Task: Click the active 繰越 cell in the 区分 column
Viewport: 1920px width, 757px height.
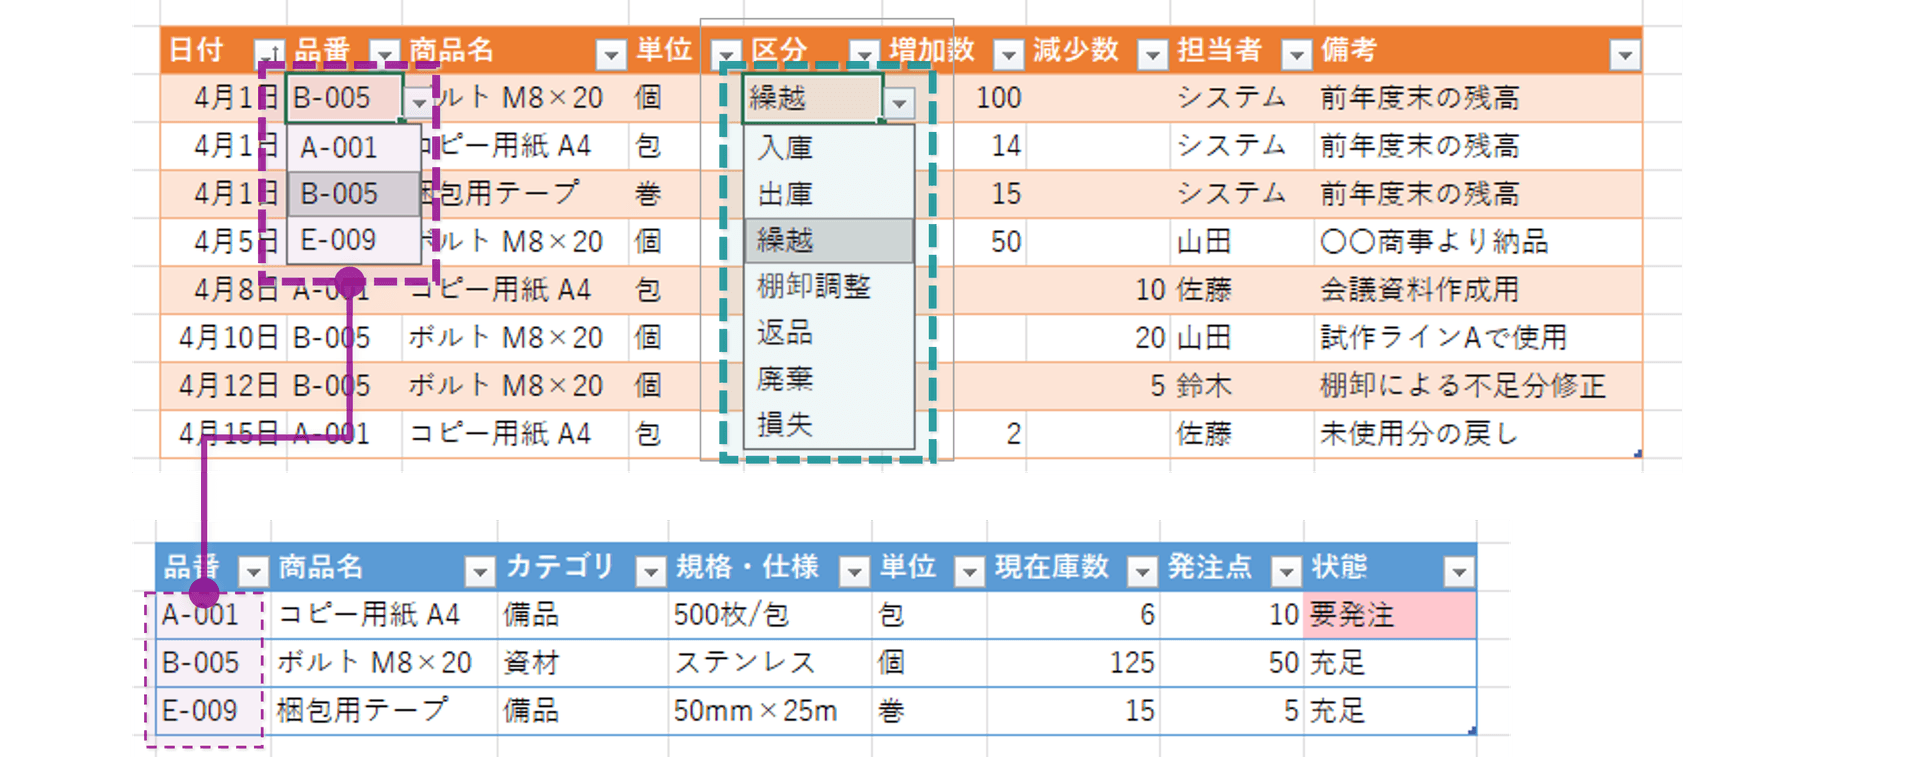Action: 813,98
